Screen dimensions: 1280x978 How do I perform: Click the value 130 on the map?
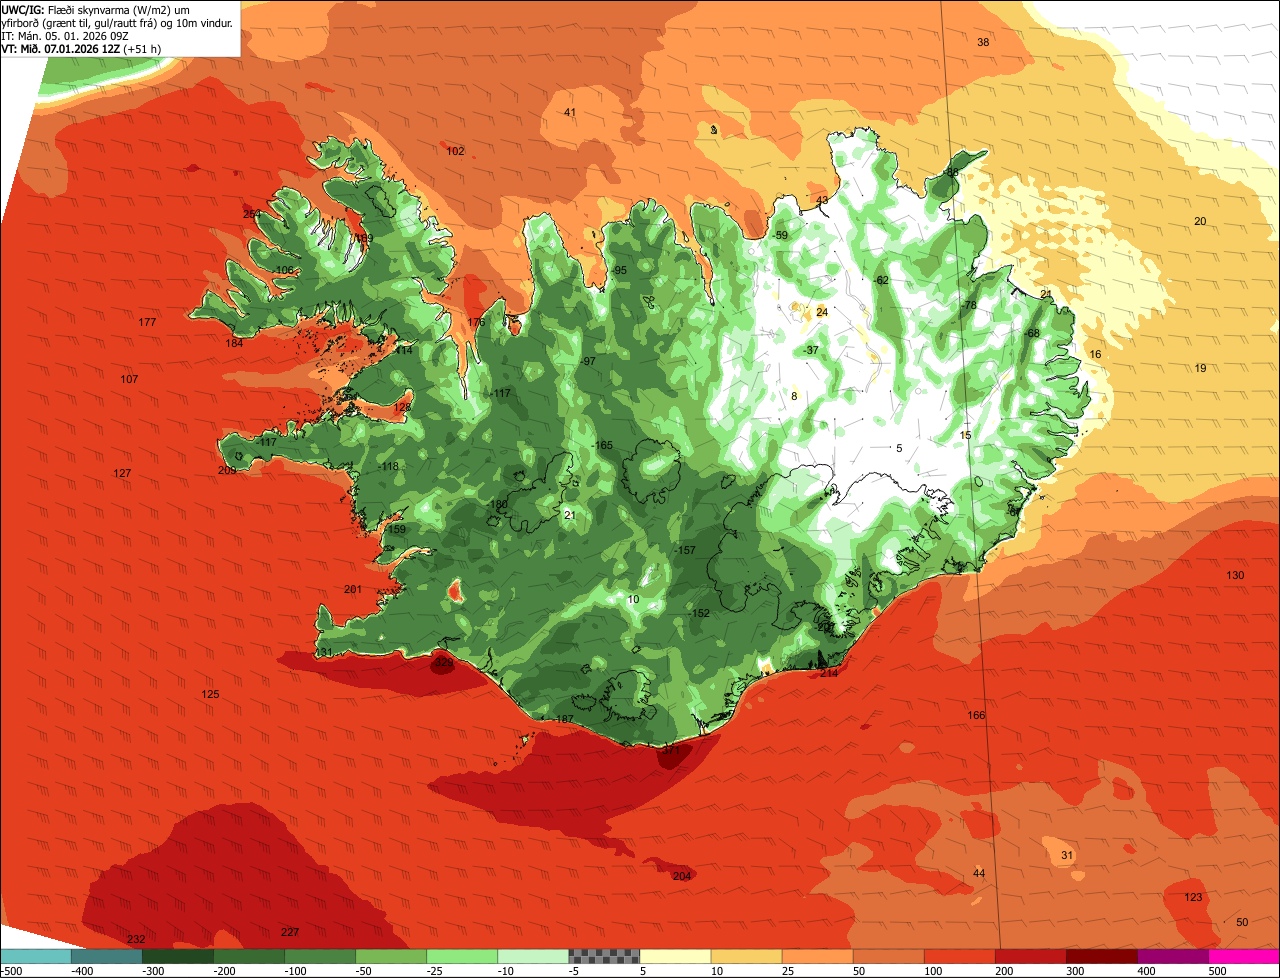point(1235,575)
